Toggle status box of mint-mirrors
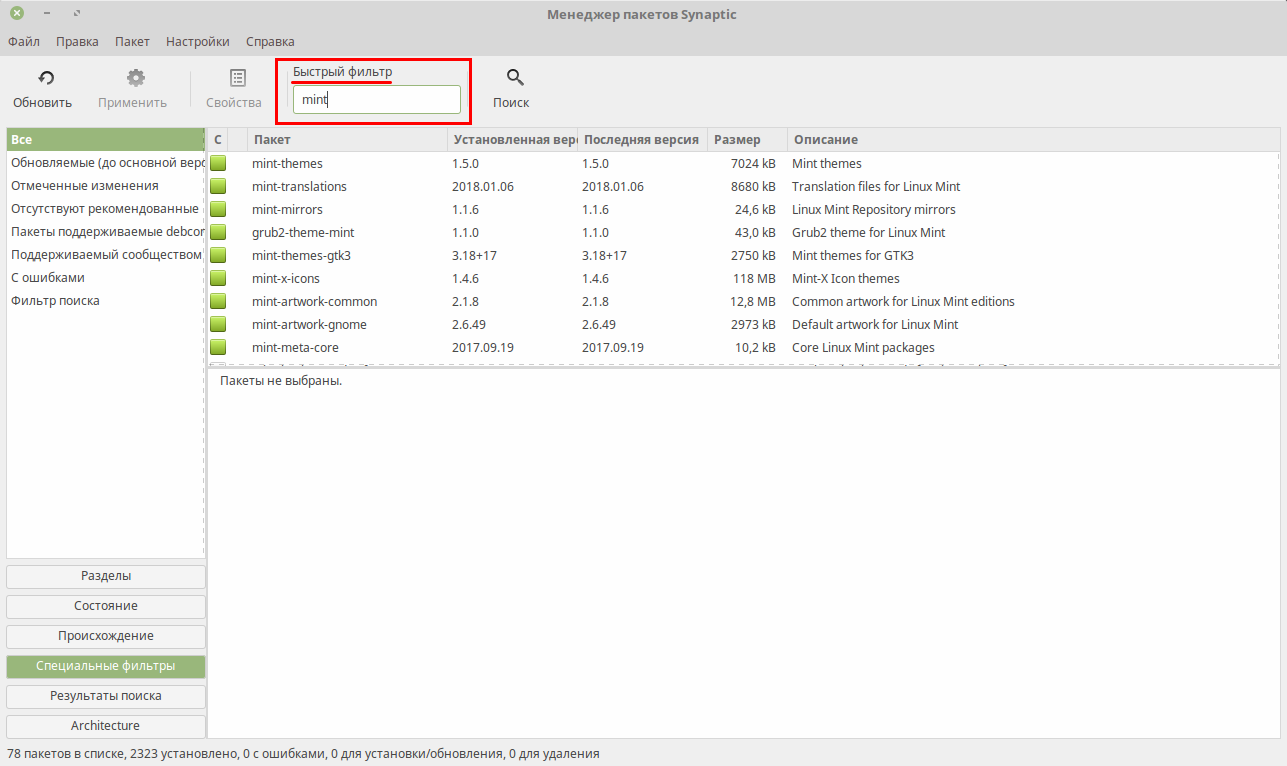Viewport: 1287px width, 766px height. point(218,209)
